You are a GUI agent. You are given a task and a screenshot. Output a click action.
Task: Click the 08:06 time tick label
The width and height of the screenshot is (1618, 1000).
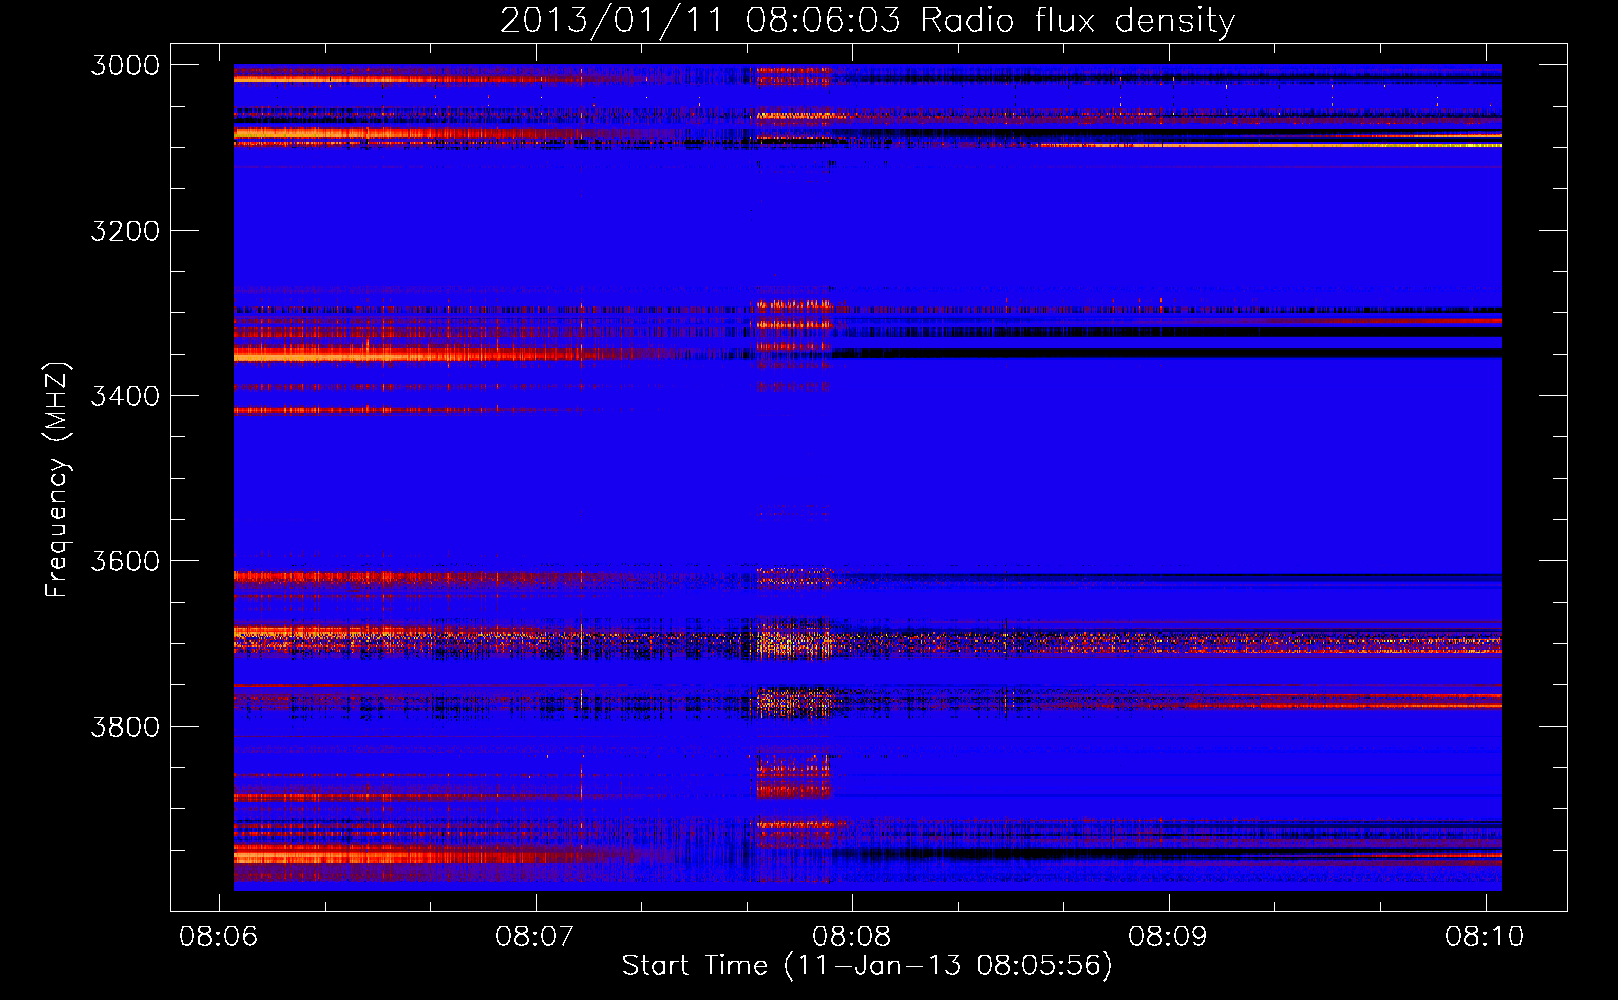coord(218,936)
